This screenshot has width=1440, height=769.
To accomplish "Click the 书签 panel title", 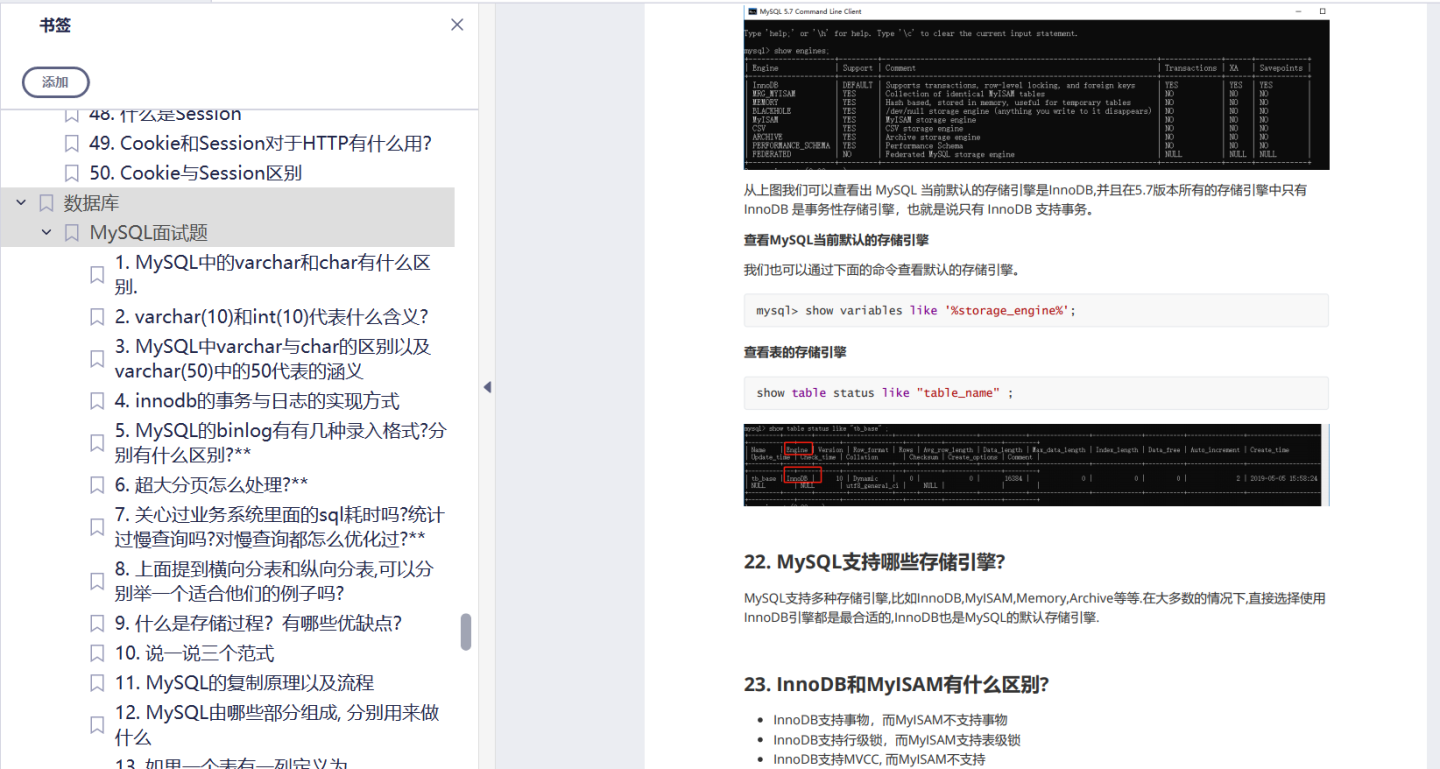I will (55, 25).
